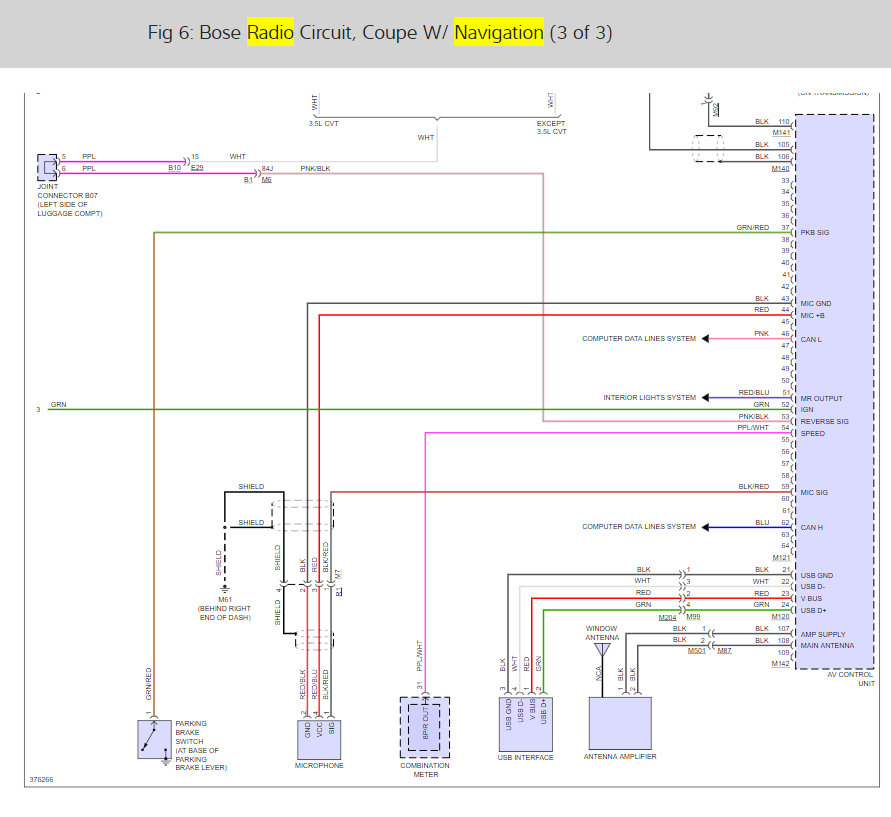
Task: Click the BLK/RED wire label at pin 59
Action: 753,487
